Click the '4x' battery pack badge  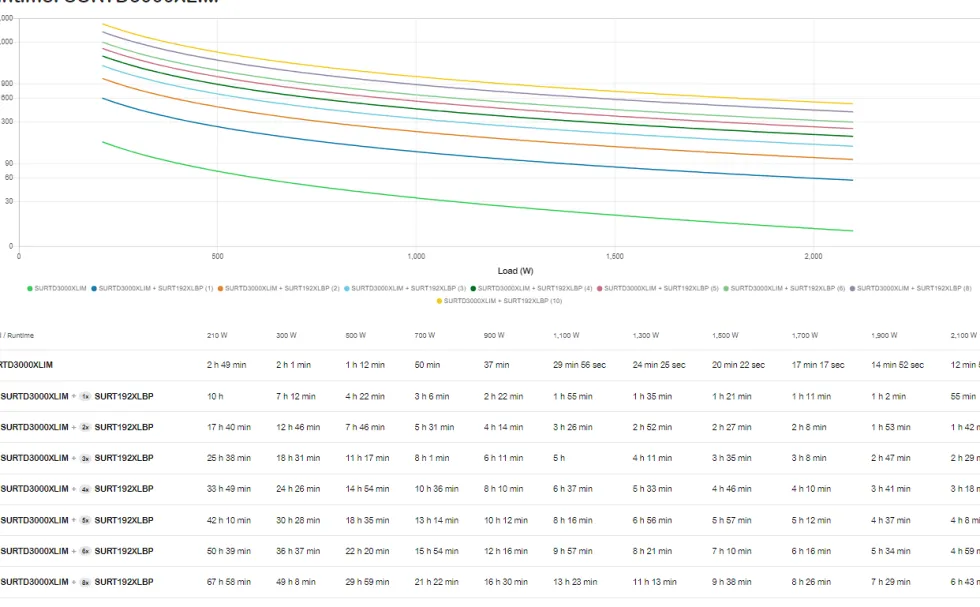86,489
